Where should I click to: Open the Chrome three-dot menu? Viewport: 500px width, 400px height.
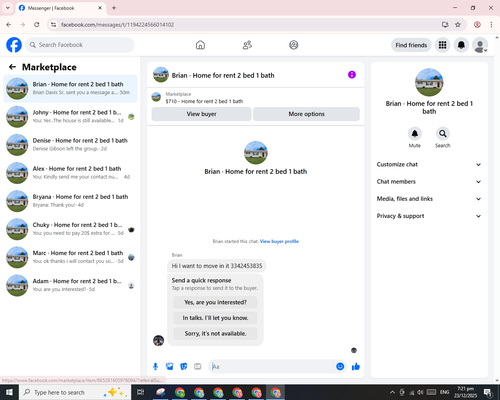491,25
